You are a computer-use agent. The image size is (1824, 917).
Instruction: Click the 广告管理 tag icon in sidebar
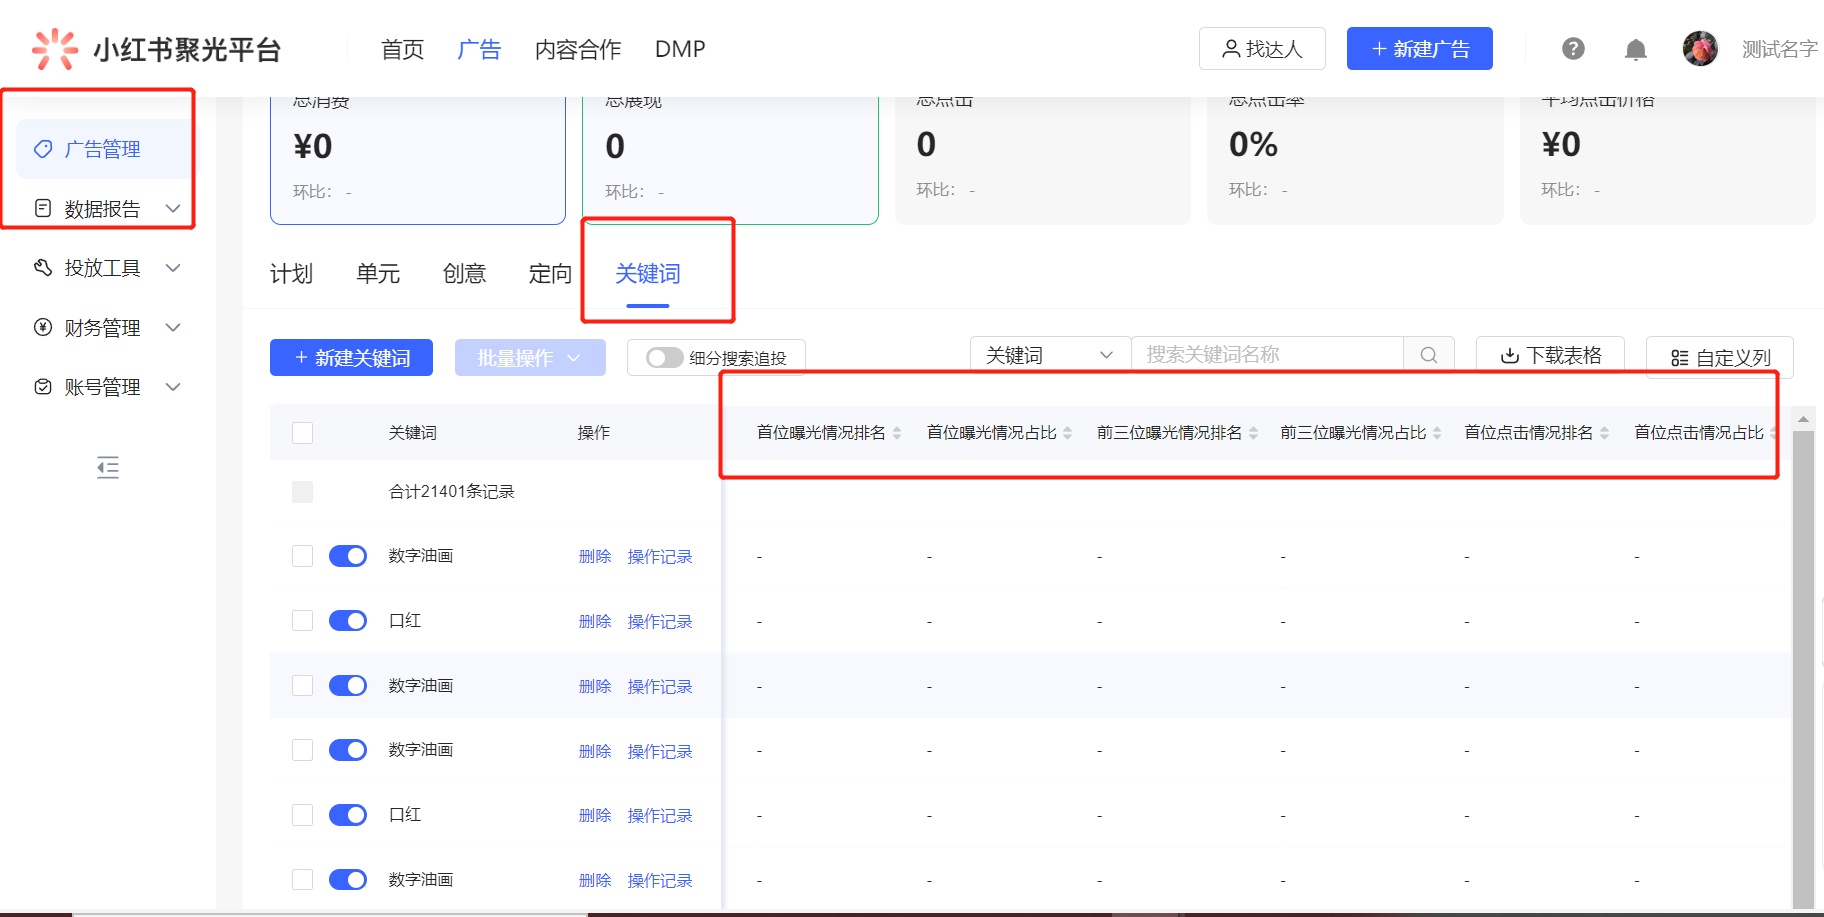[43, 149]
